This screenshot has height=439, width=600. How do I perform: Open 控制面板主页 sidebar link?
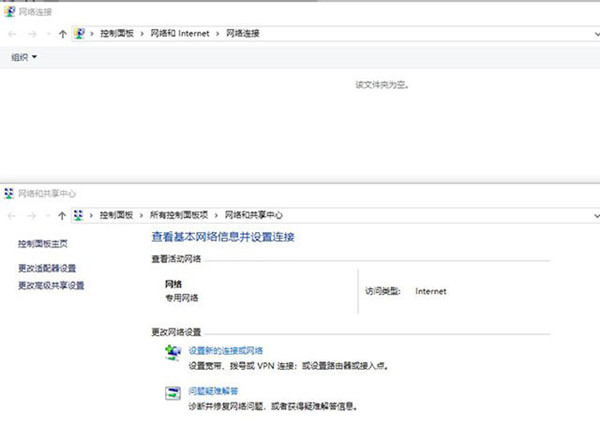43,244
